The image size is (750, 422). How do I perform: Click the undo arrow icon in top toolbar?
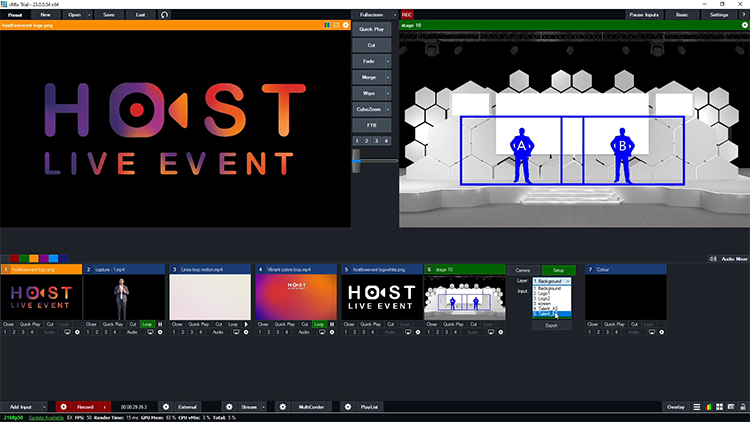click(x=165, y=15)
